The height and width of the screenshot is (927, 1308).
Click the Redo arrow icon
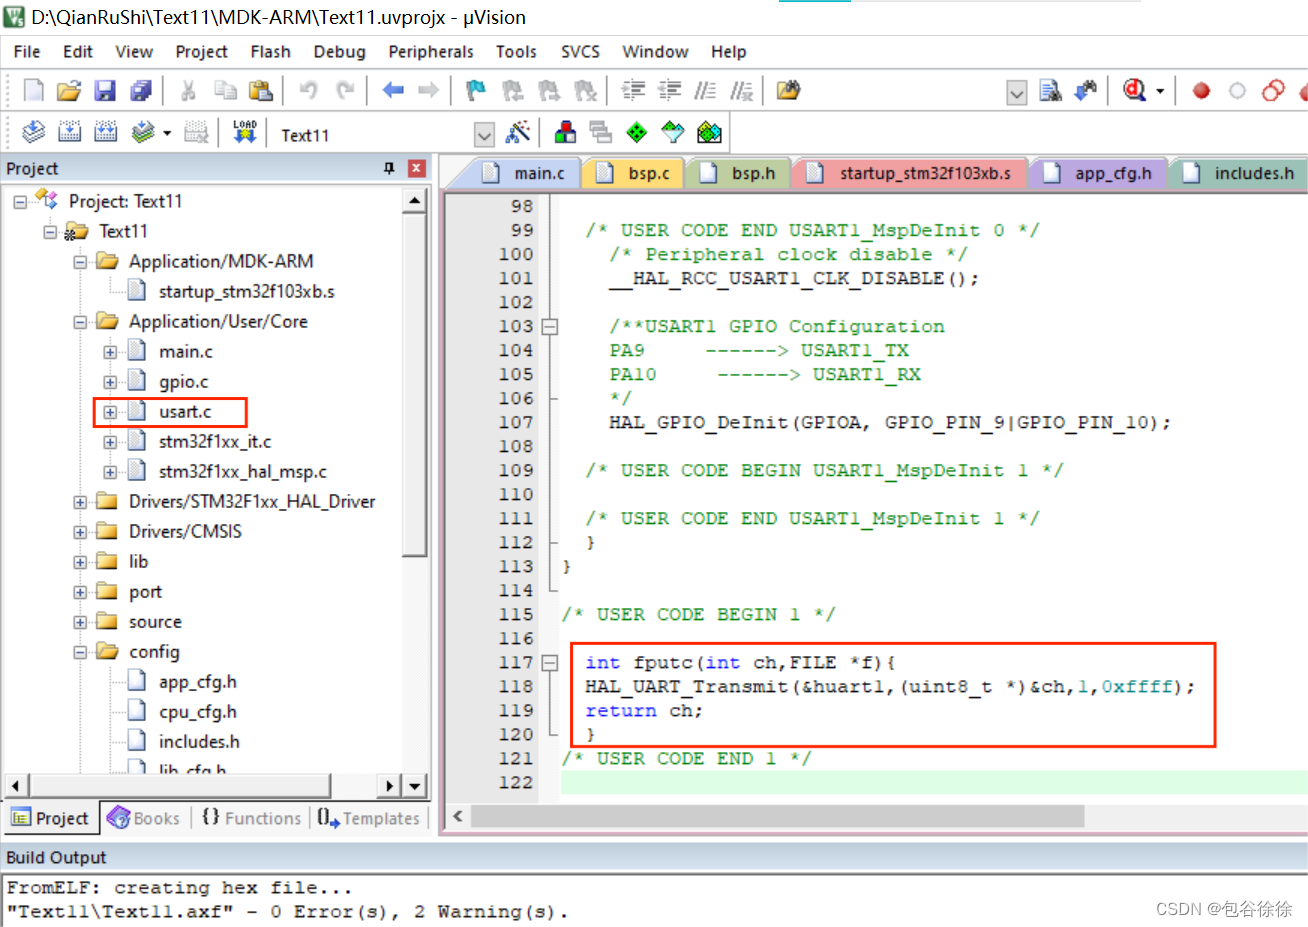(345, 91)
